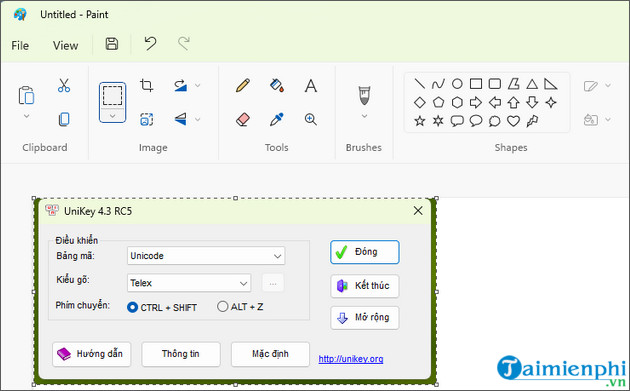Click the Resize and skew icon
This screenshot has width=630, height=391.
pos(146,119)
